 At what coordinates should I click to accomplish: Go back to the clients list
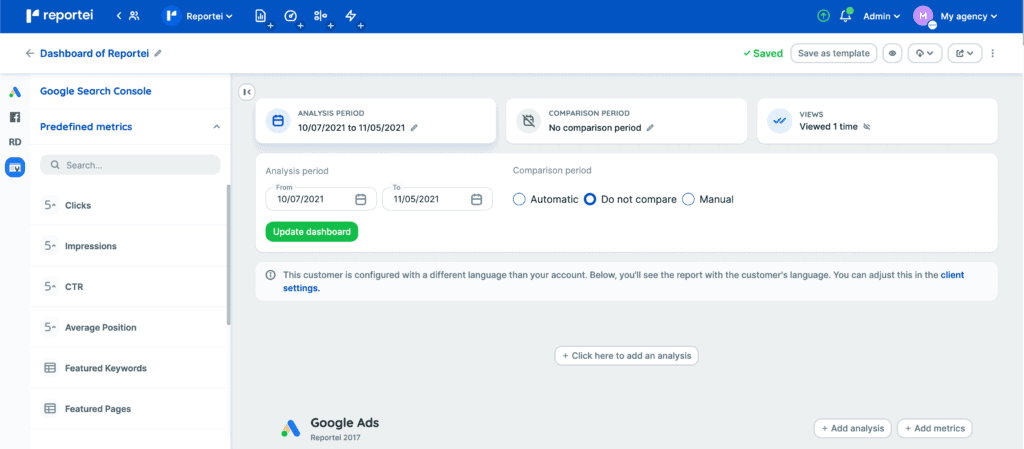point(128,16)
